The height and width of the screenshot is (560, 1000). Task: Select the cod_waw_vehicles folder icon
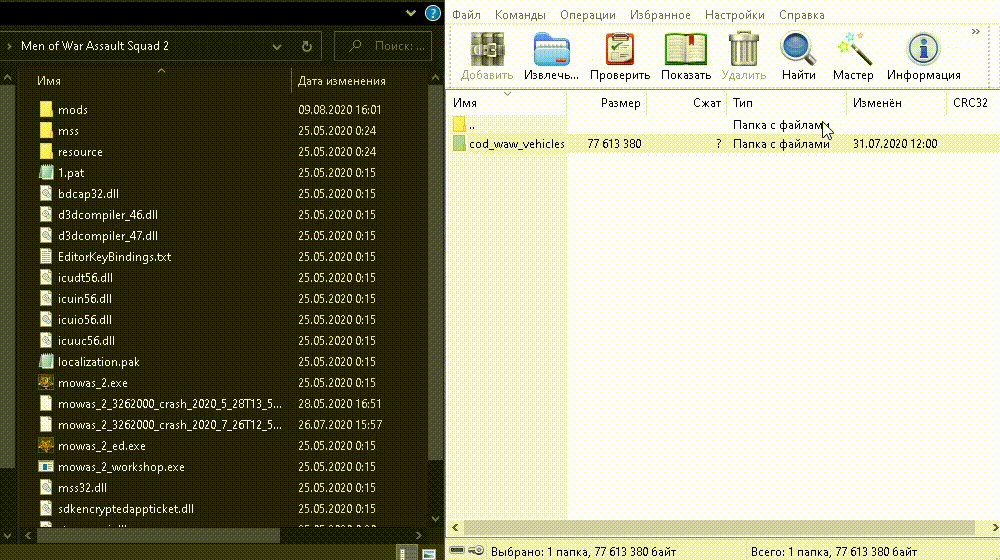[459, 144]
